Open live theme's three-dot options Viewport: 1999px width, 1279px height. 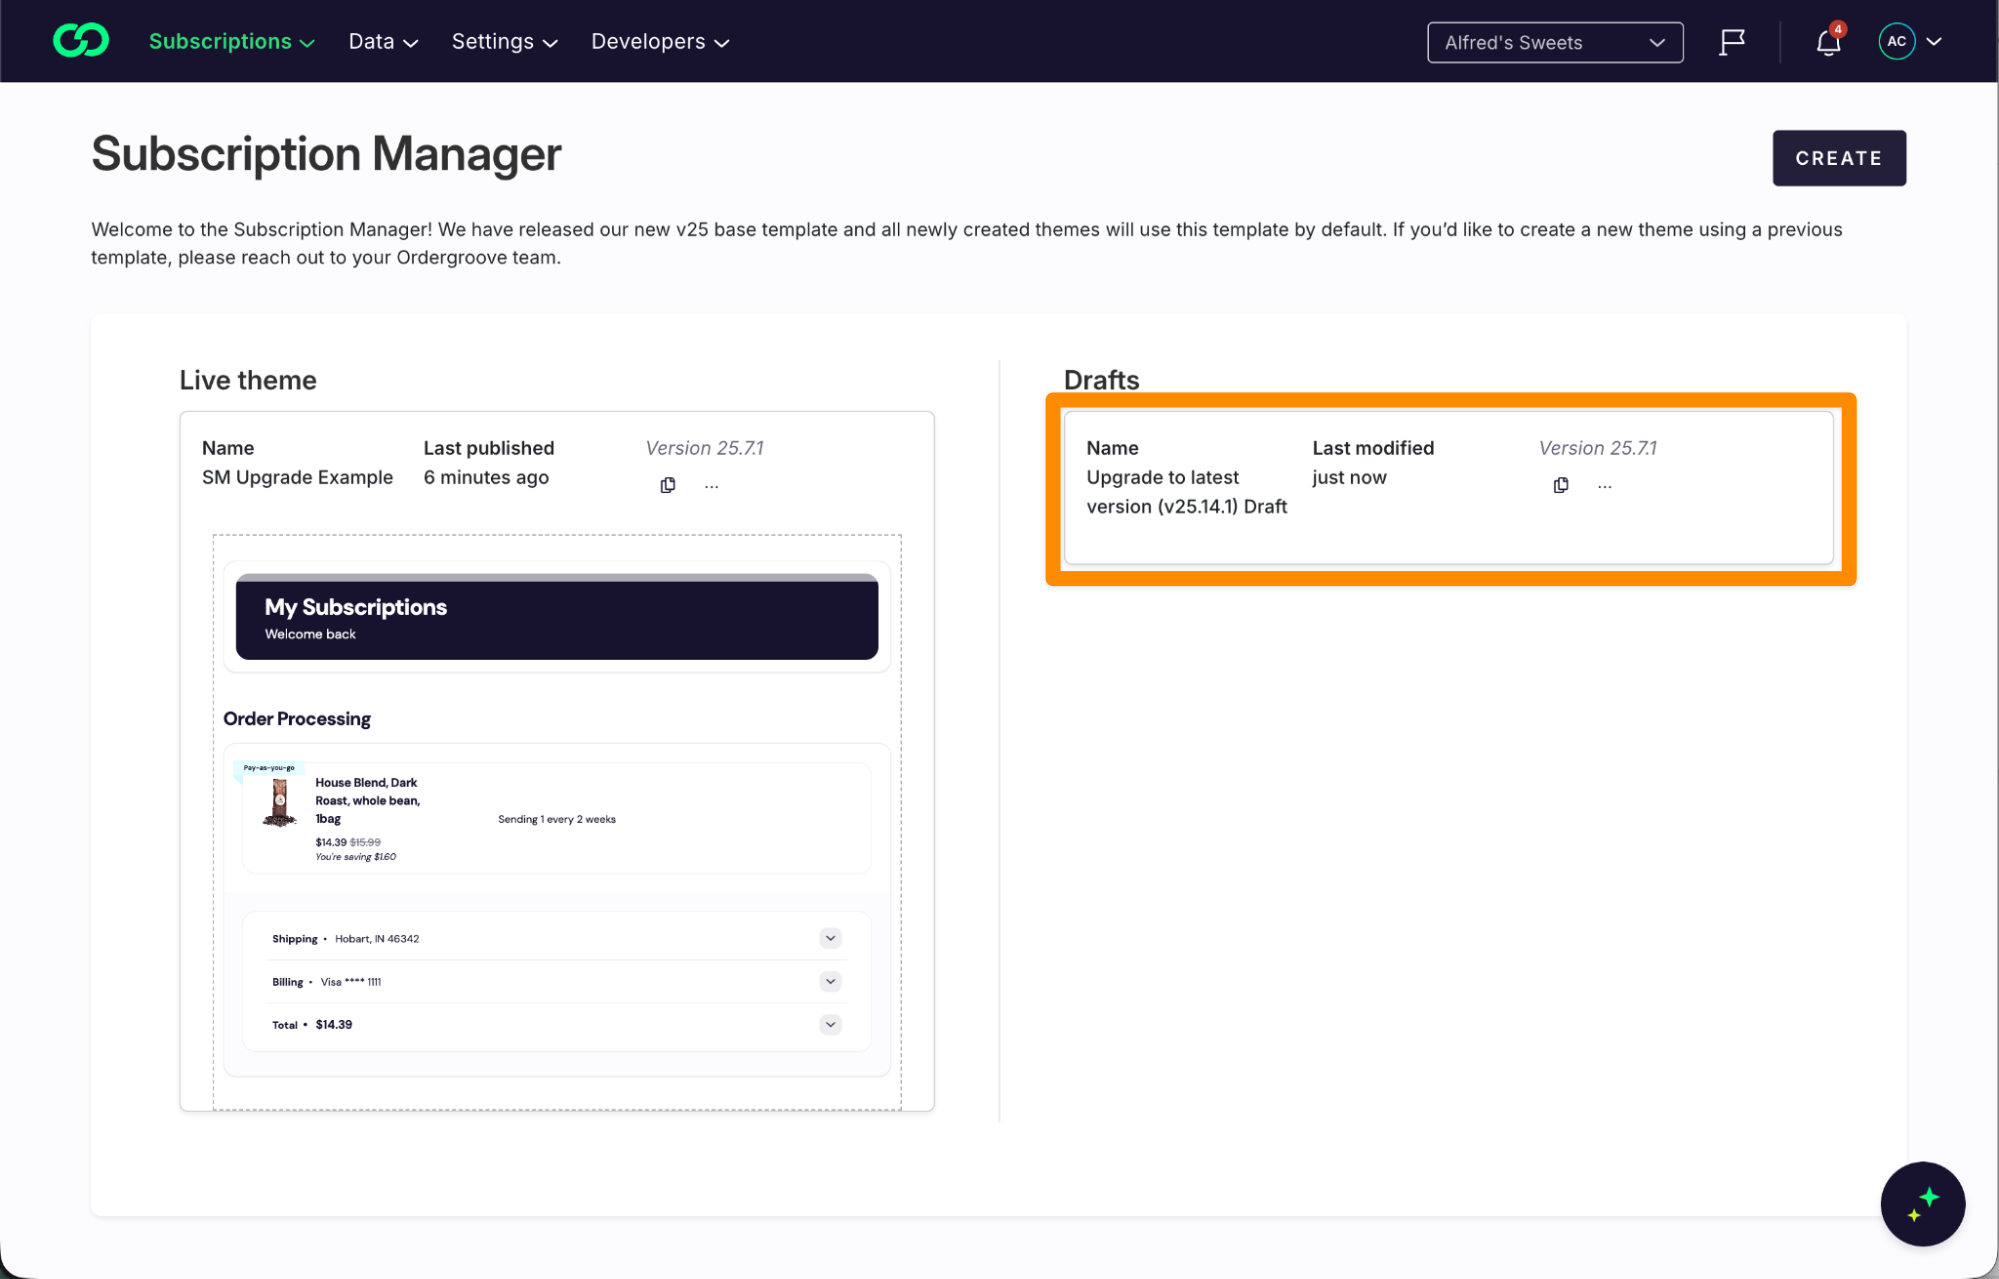tap(711, 485)
